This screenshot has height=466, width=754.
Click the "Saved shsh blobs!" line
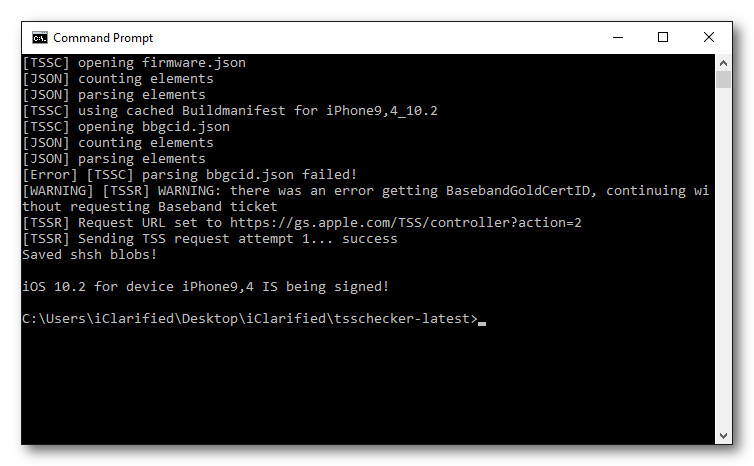pos(89,255)
